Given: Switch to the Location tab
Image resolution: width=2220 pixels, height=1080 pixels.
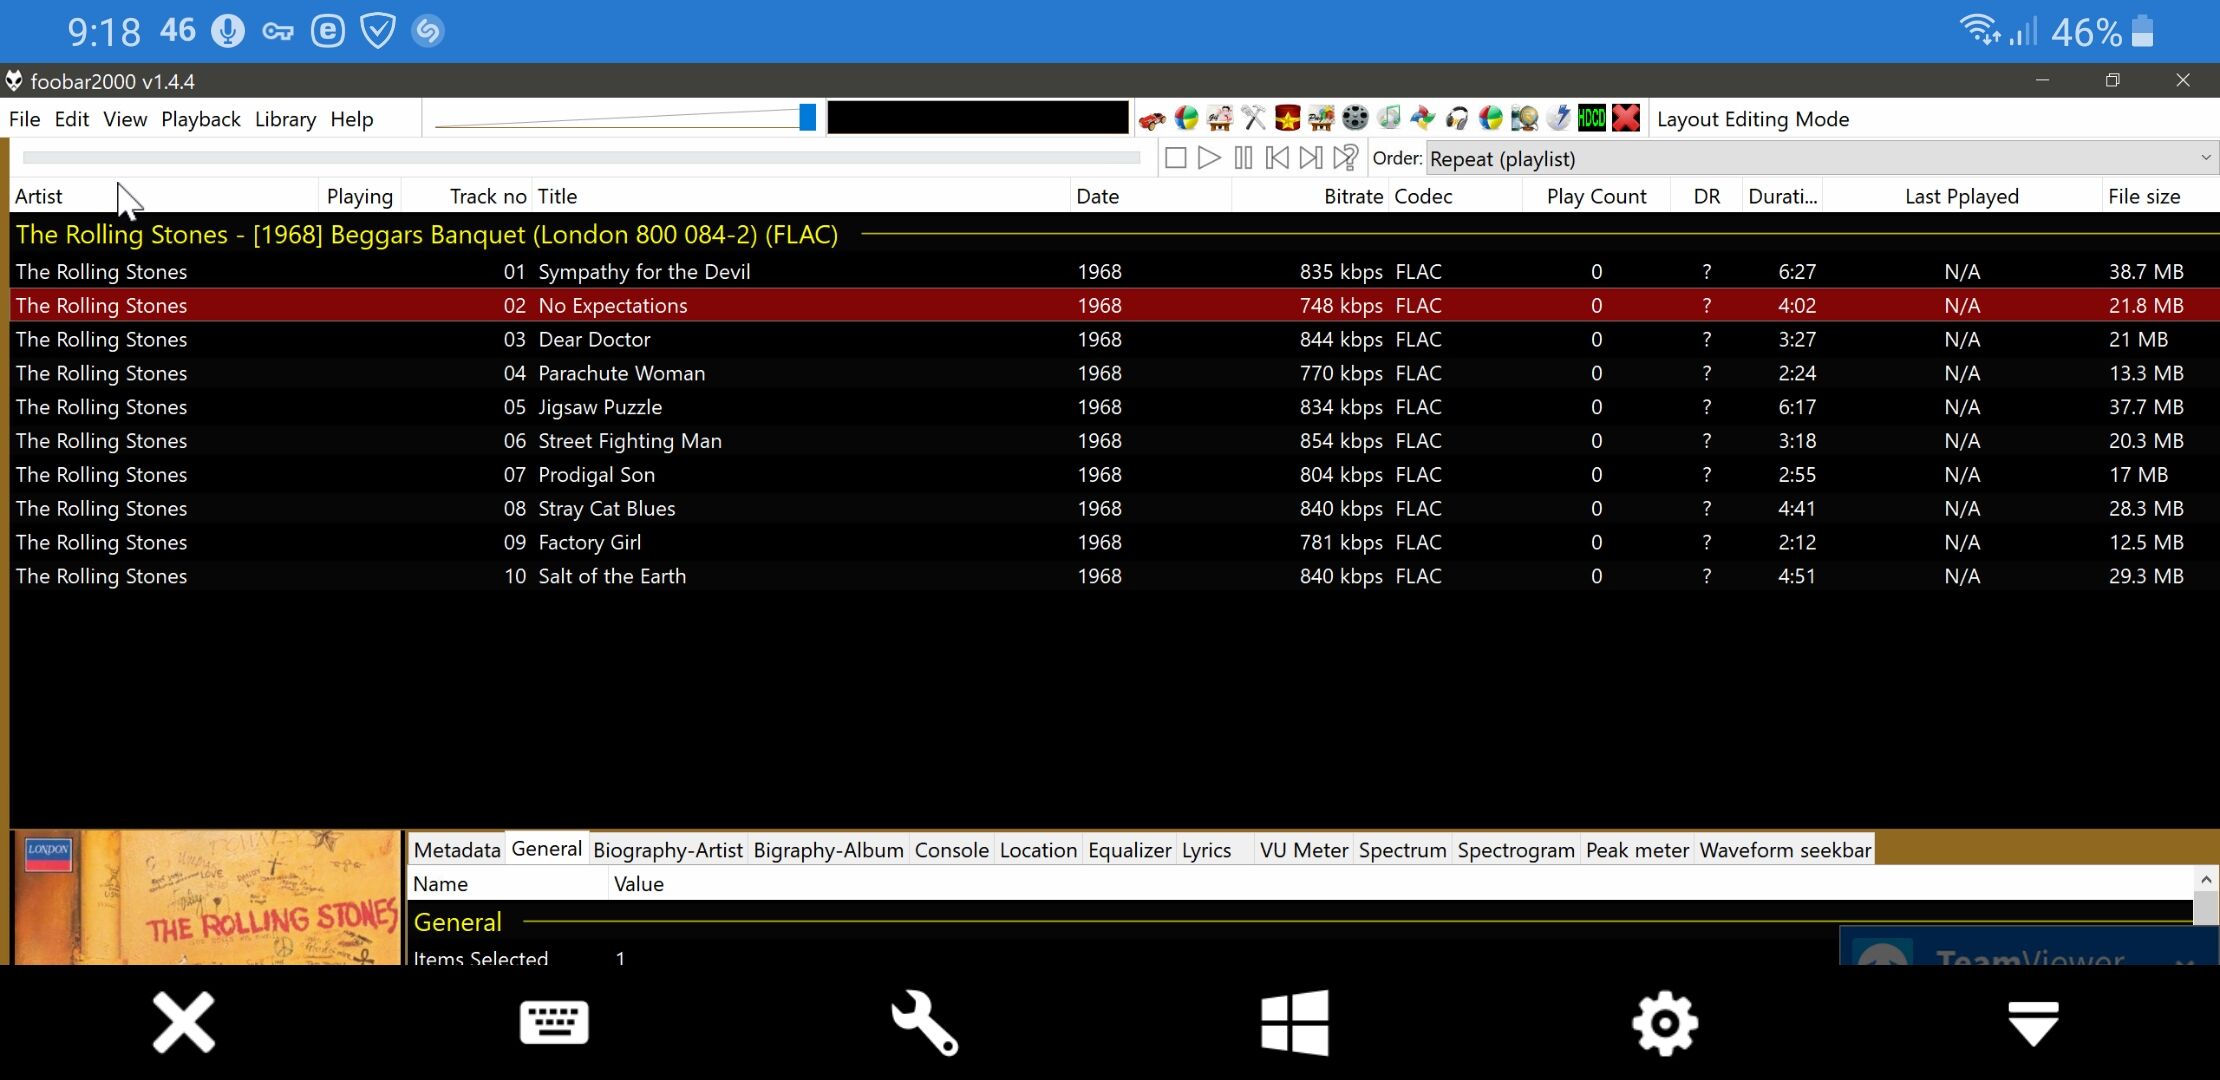Looking at the screenshot, I should pyautogui.click(x=1038, y=850).
